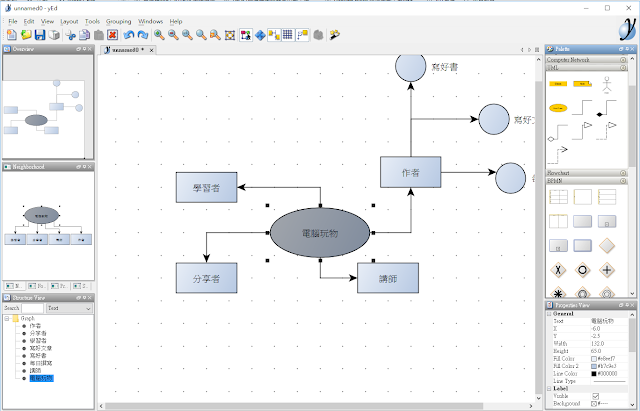Open the View menu
Image resolution: width=640 pixels, height=411 pixels.
[x=47, y=21]
